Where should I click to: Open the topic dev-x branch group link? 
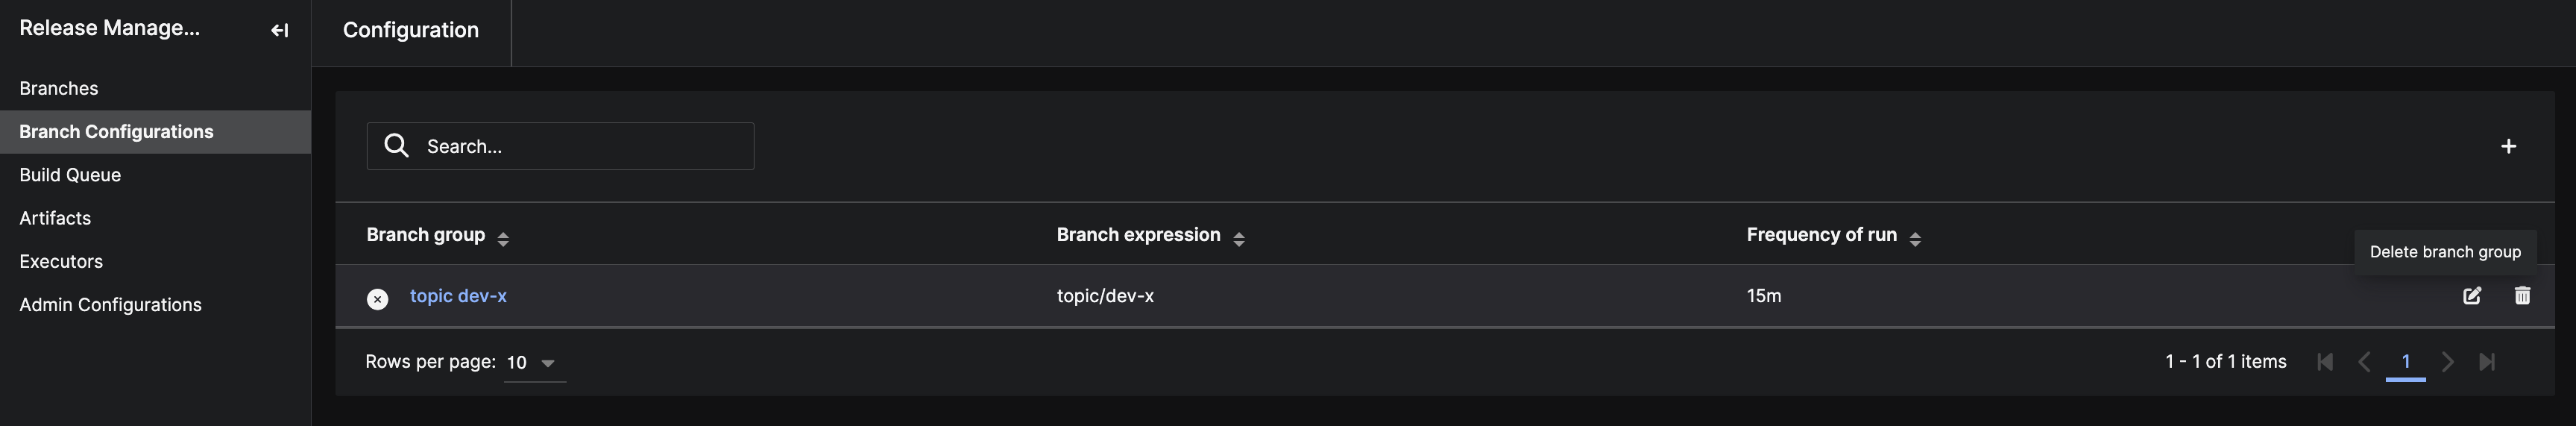tap(458, 296)
